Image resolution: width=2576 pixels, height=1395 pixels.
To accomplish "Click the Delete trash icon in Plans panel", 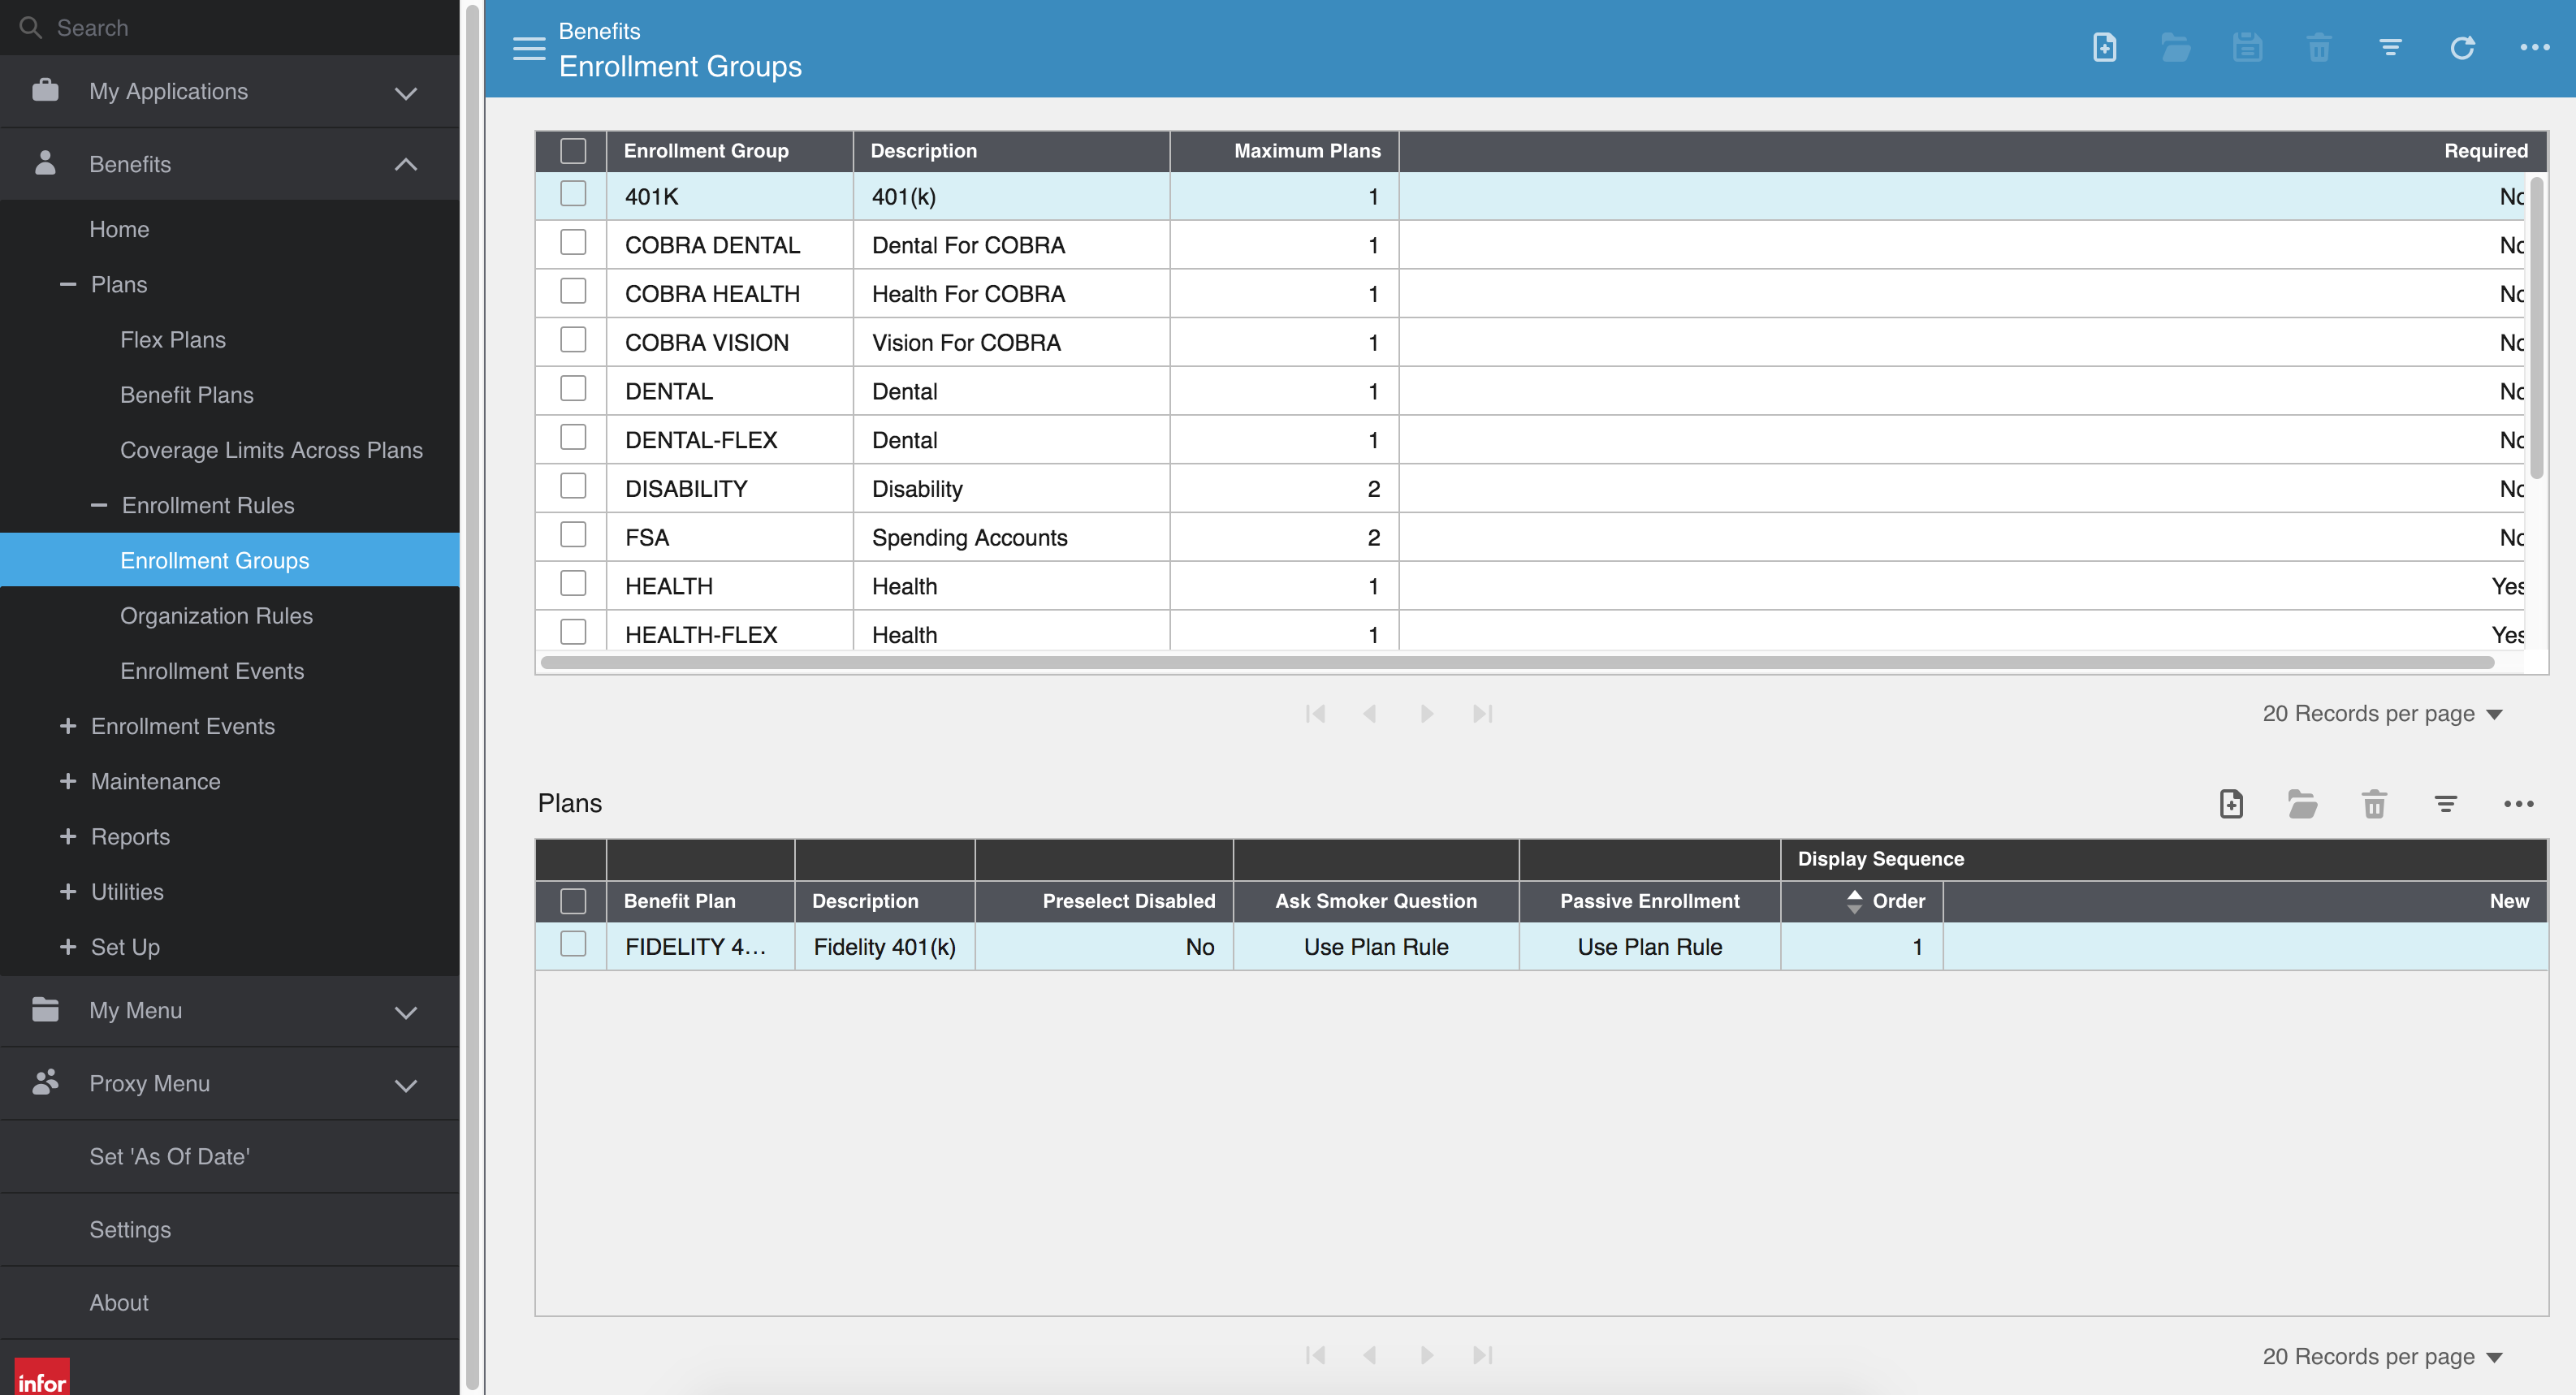I will [x=2374, y=803].
